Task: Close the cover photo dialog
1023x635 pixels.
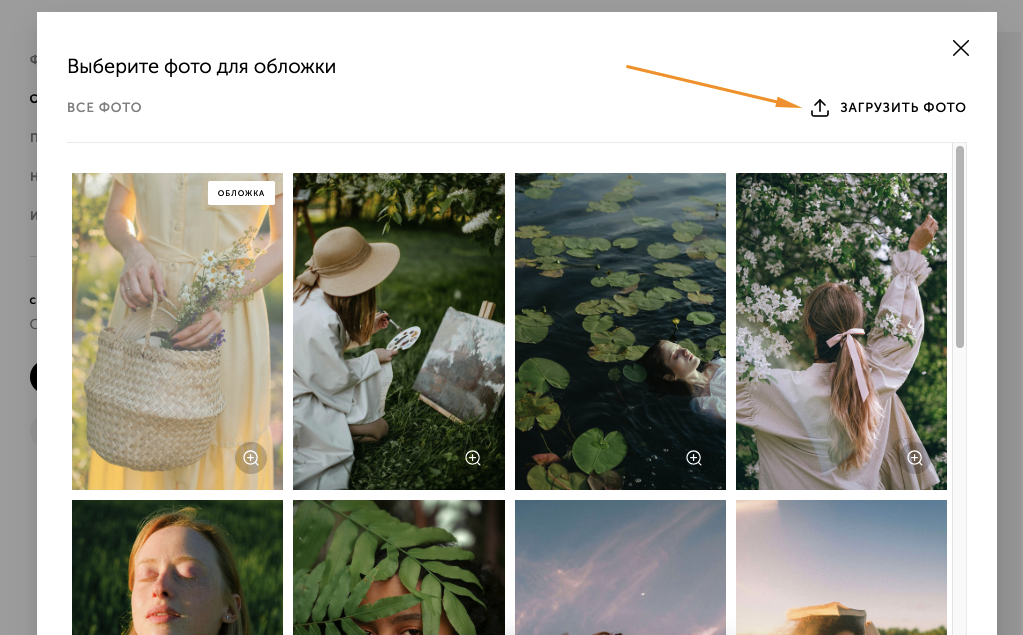Action: (x=960, y=48)
